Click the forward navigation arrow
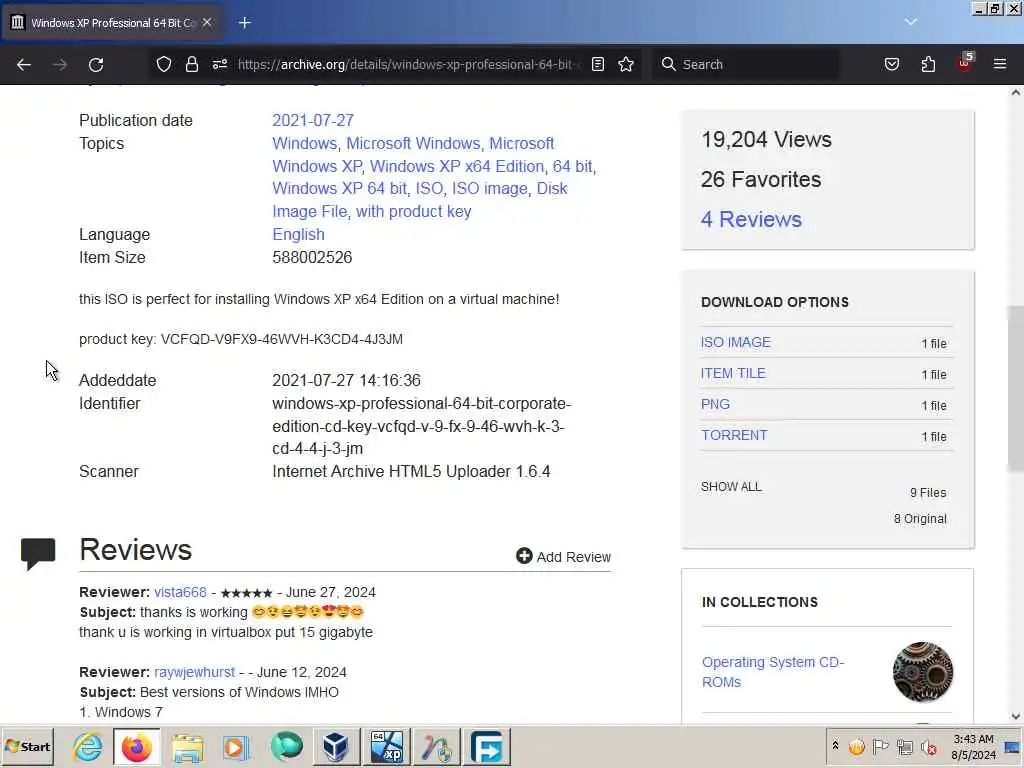This screenshot has width=1024, height=768. pos(60,64)
